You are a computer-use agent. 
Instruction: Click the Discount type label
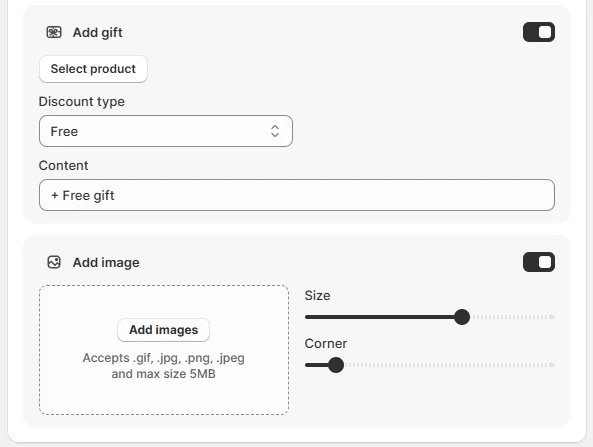82,101
